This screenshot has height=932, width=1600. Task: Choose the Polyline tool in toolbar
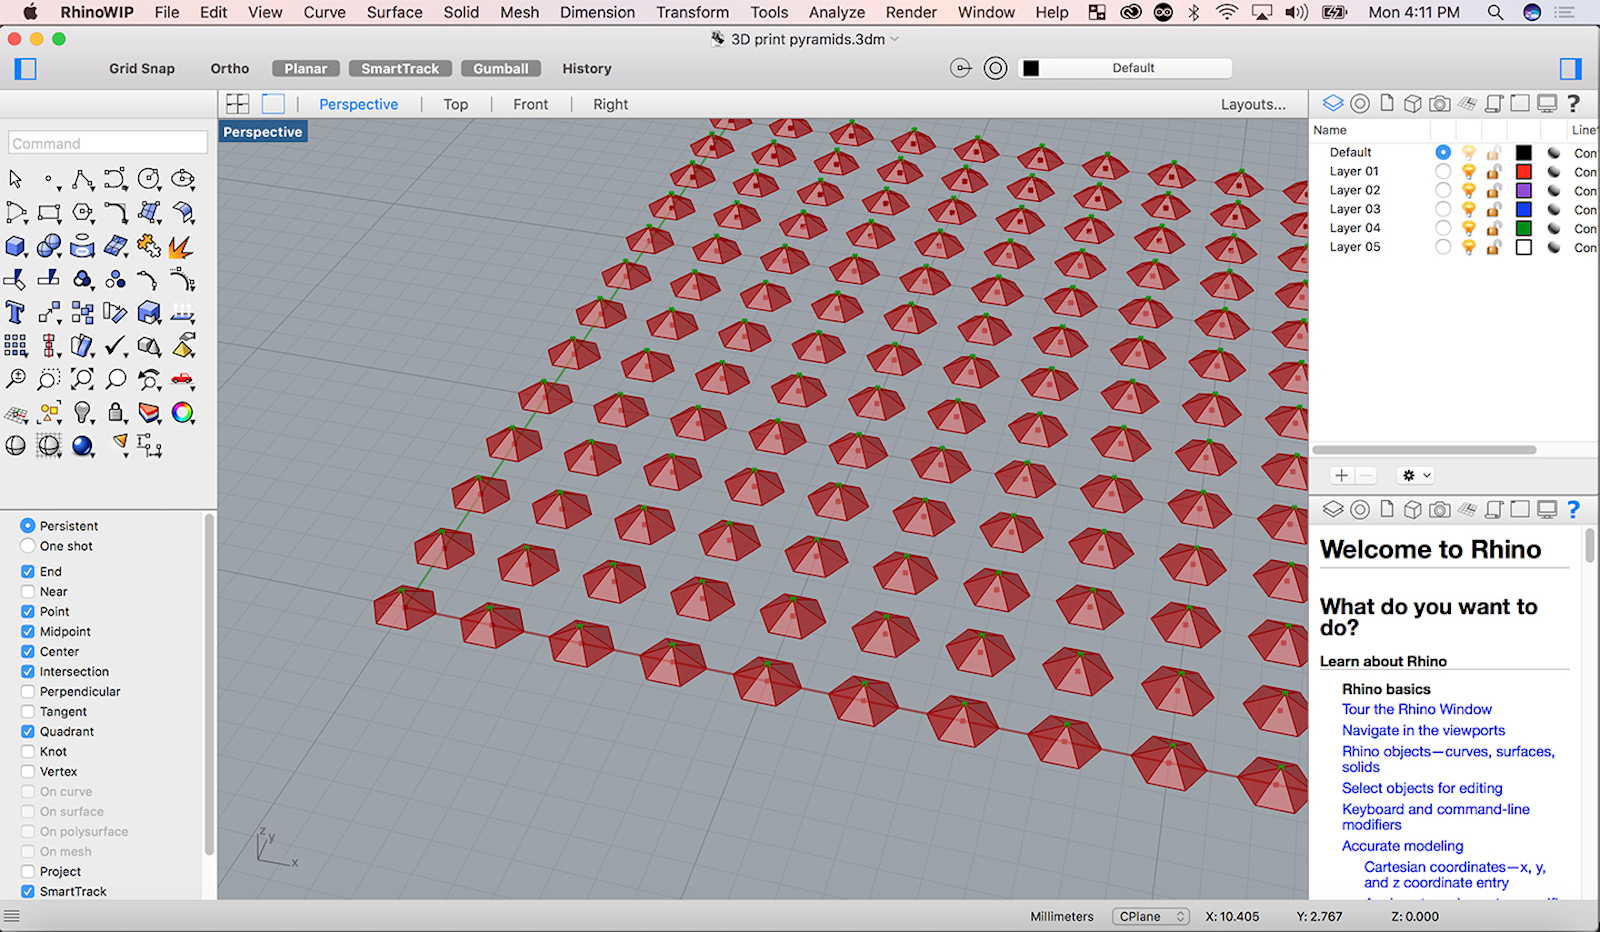tap(82, 179)
